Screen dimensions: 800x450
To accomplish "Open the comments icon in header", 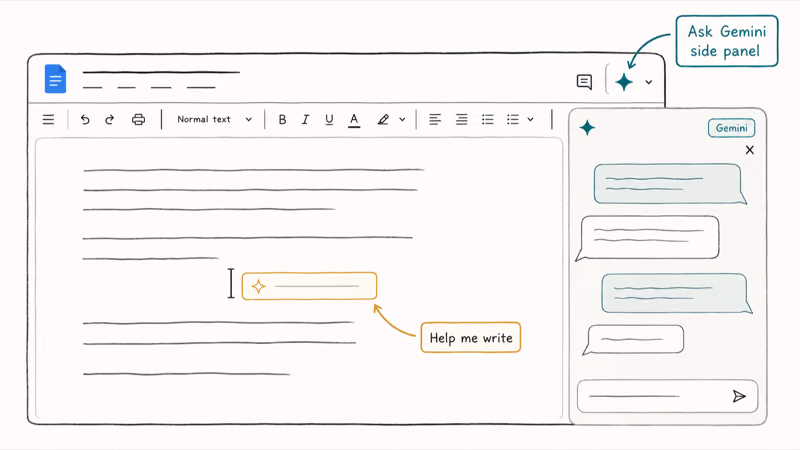I will [584, 82].
